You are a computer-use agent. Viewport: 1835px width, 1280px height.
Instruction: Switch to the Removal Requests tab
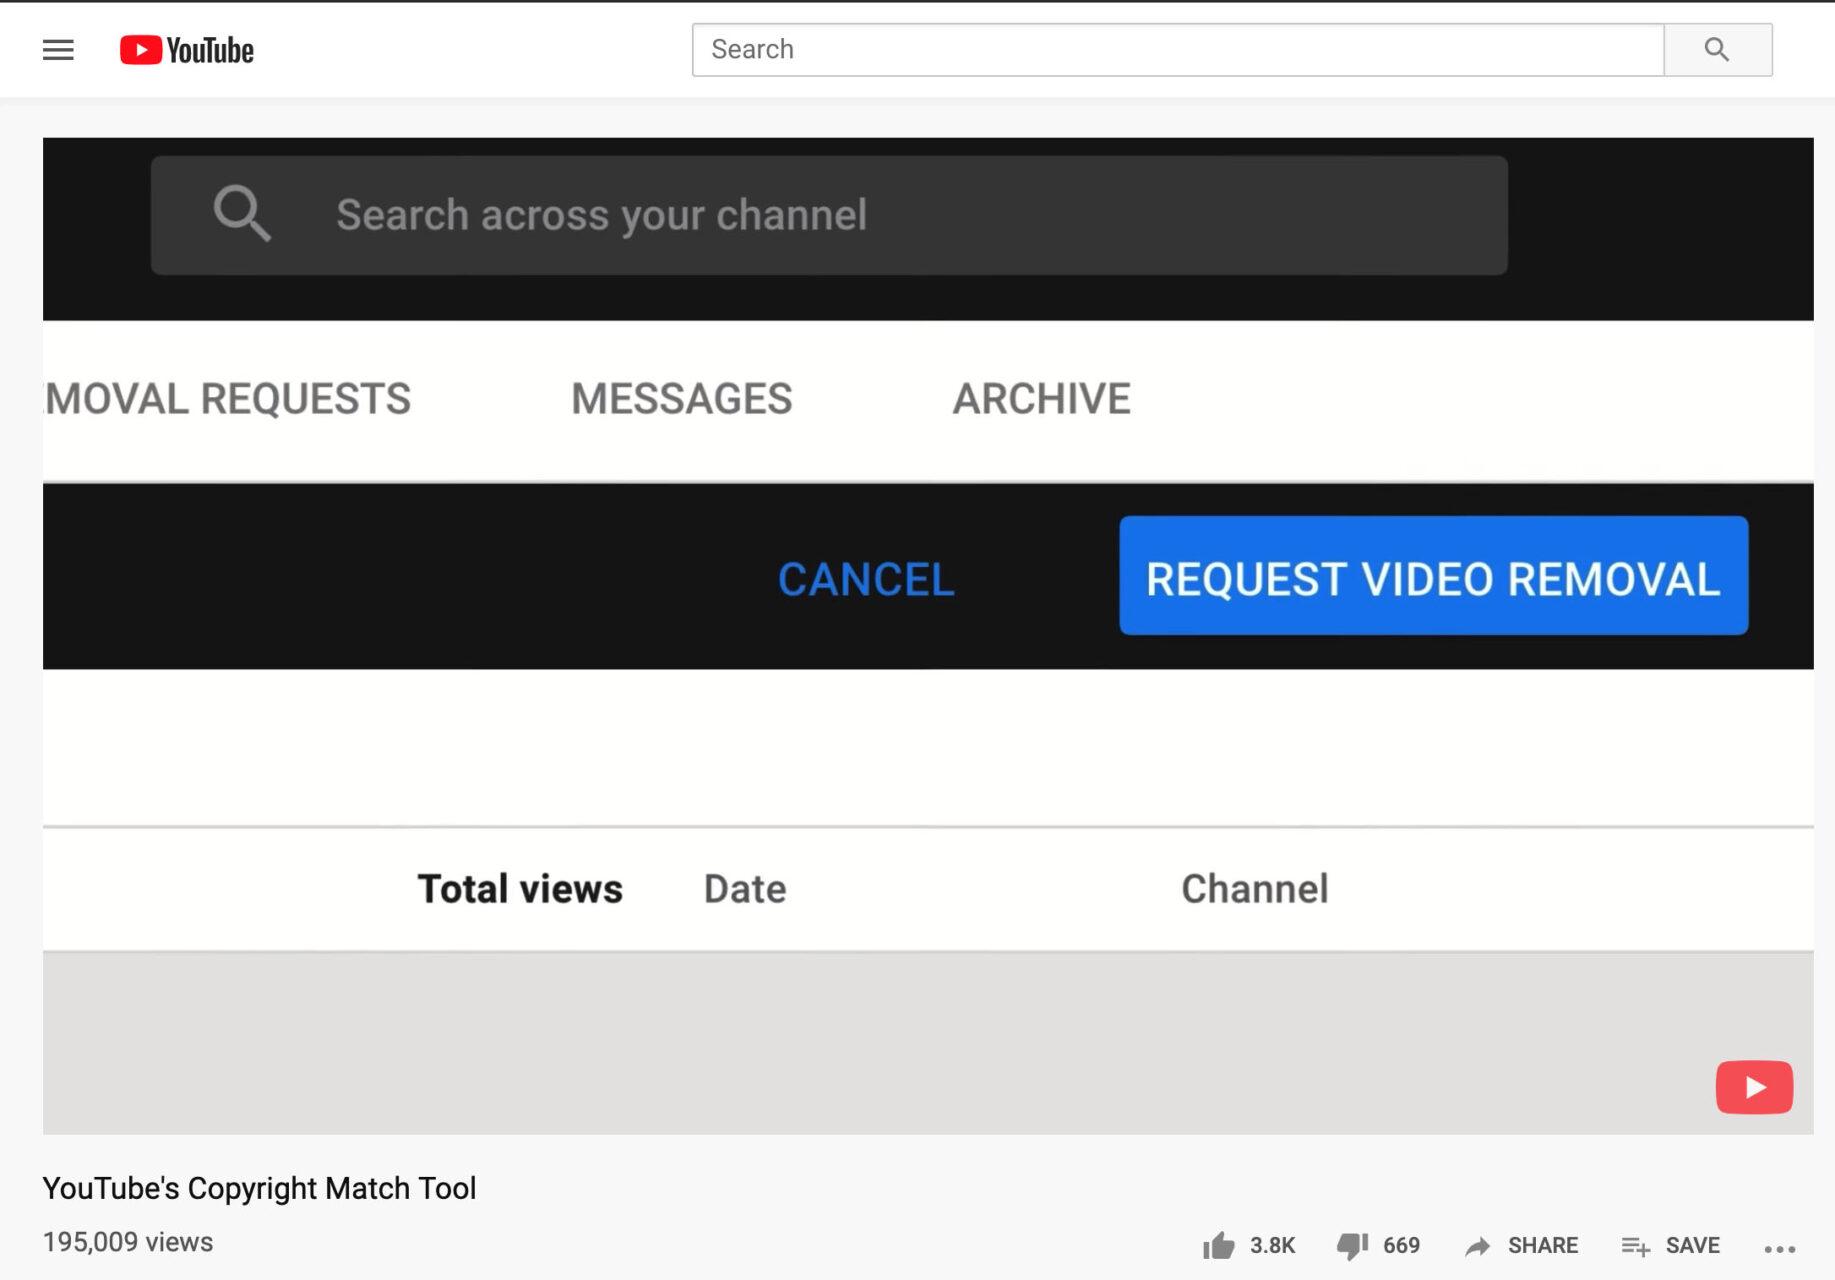pyautogui.click(x=228, y=399)
